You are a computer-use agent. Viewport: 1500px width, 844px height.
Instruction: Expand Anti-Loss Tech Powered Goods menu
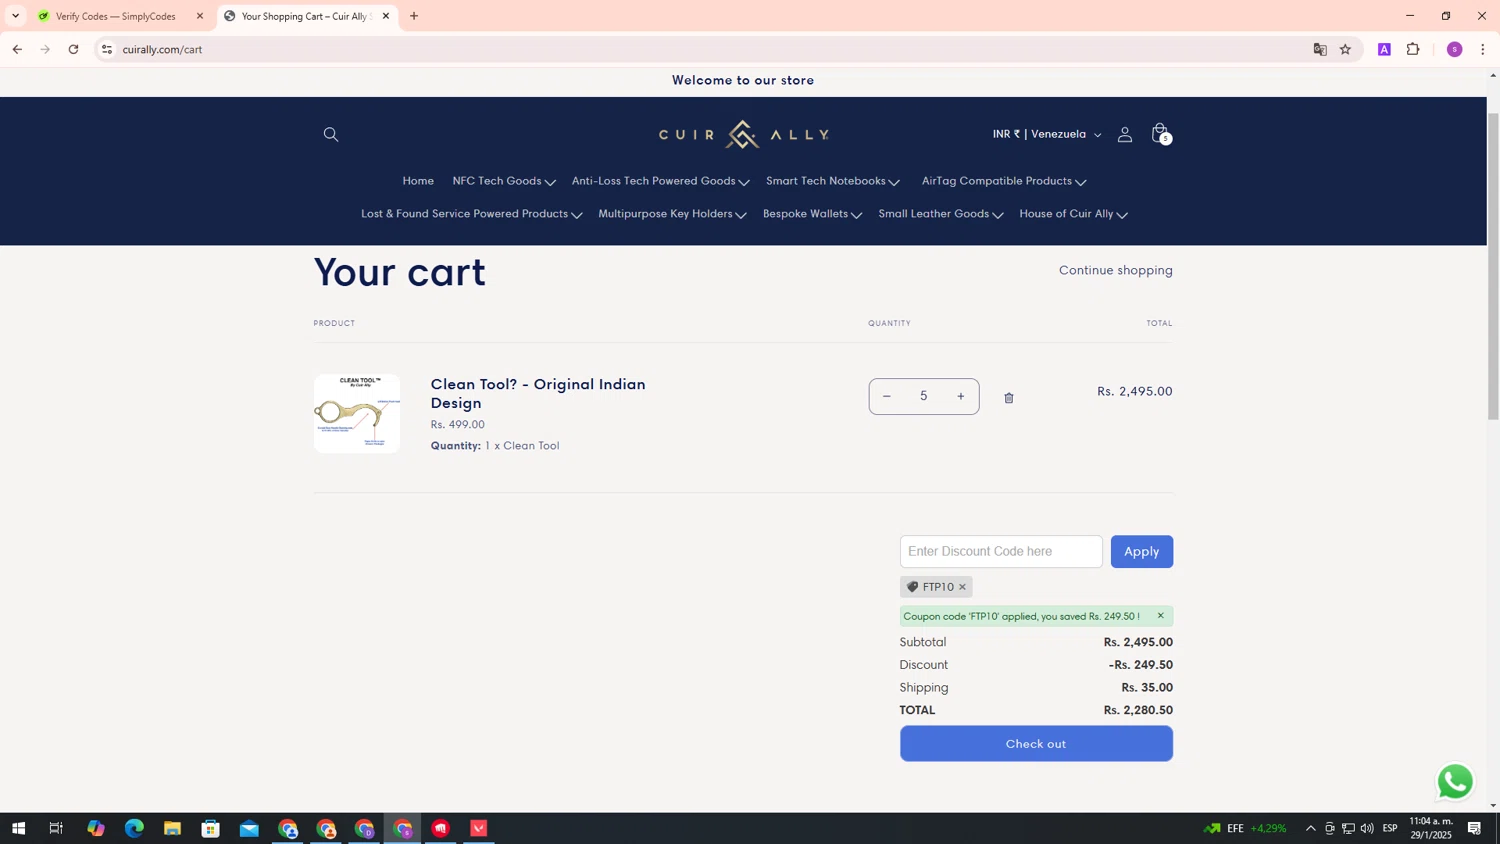click(x=660, y=181)
